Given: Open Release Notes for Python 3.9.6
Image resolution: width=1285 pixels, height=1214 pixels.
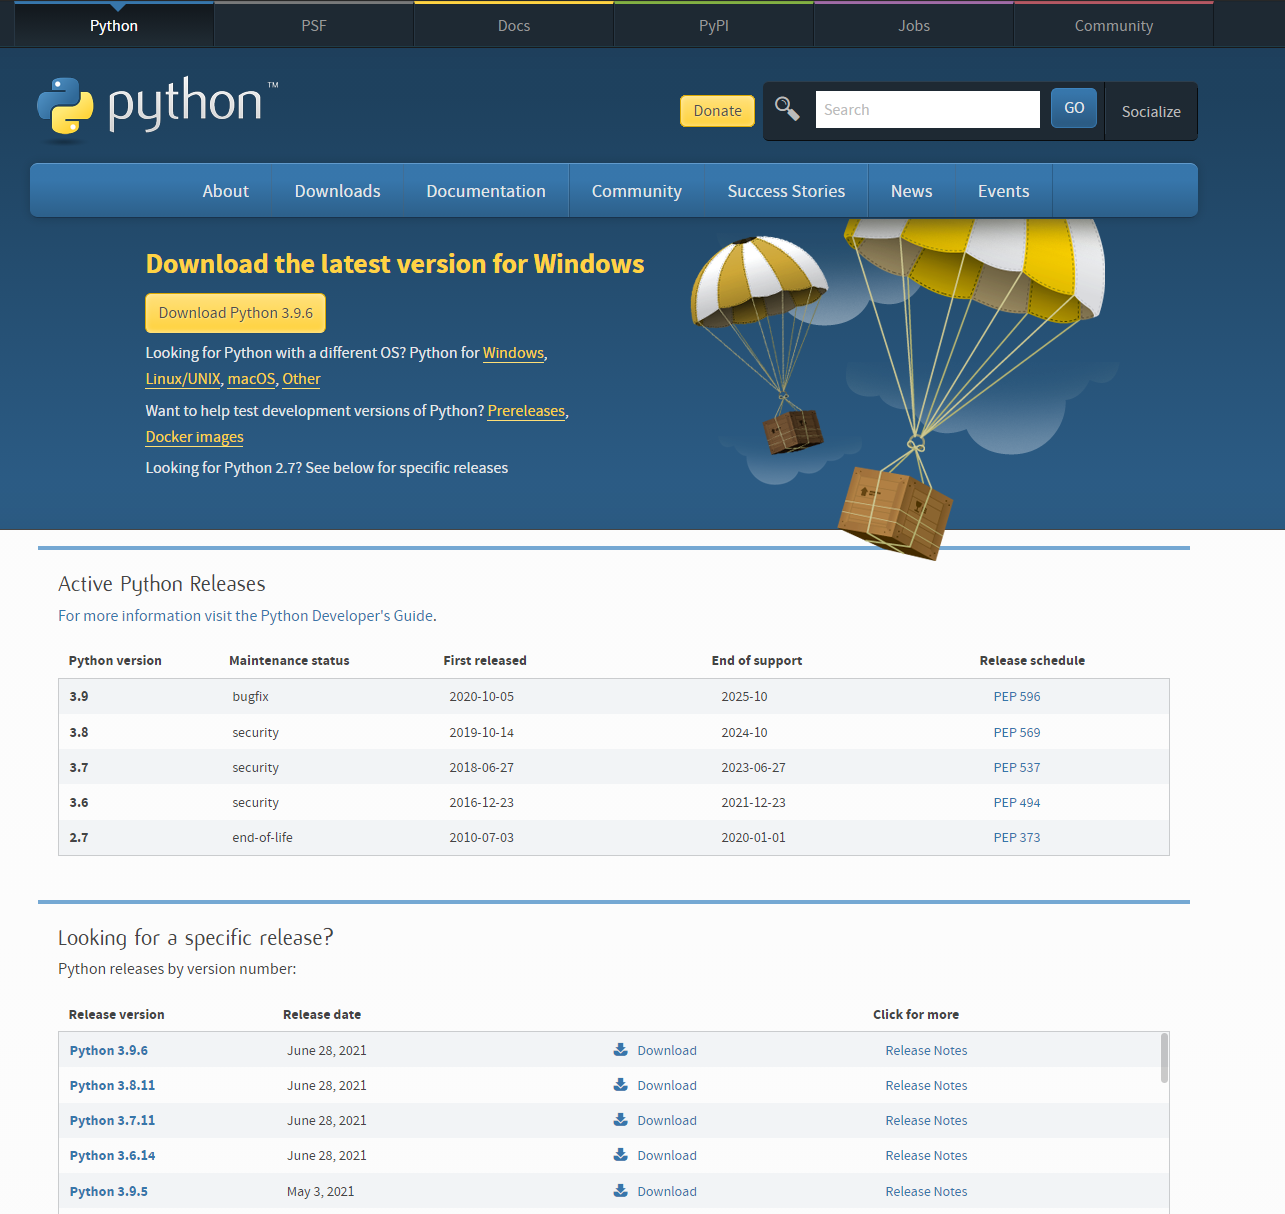Looking at the screenshot, I should click(926, 1050).
